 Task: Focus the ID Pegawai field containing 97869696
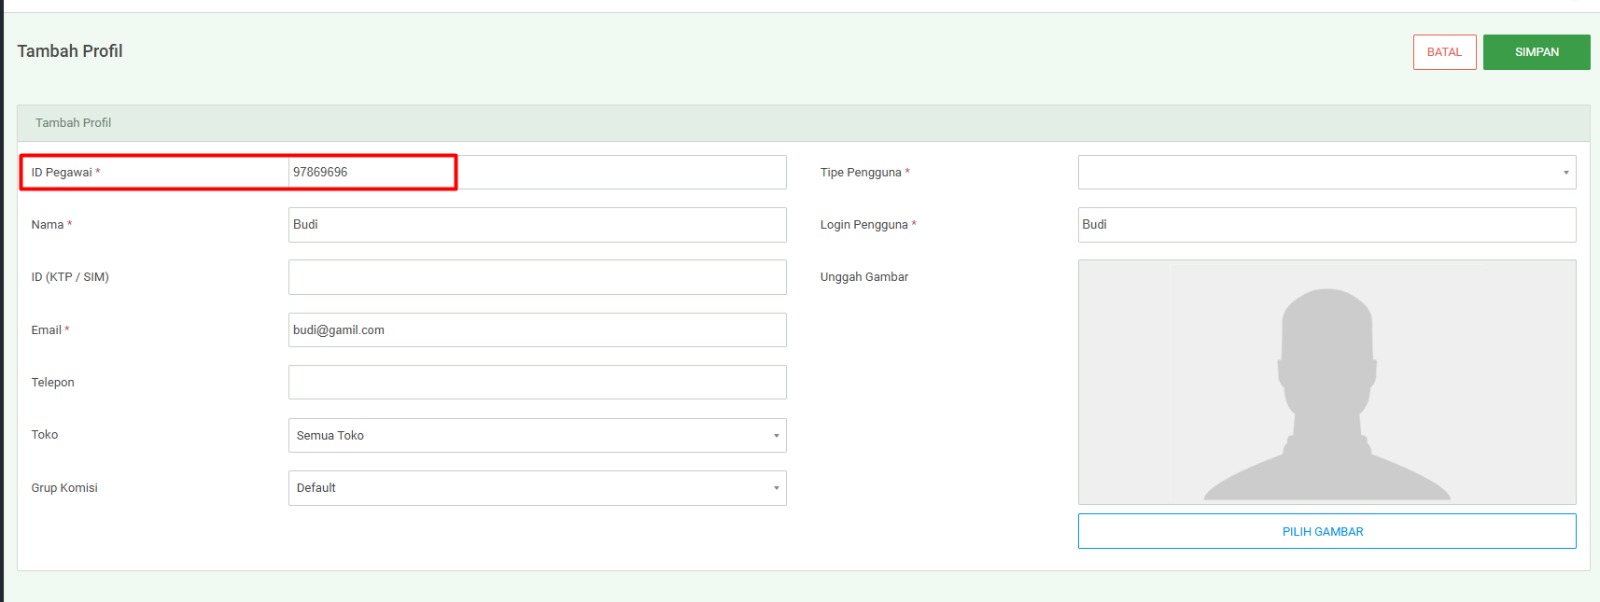coord(537,172)
